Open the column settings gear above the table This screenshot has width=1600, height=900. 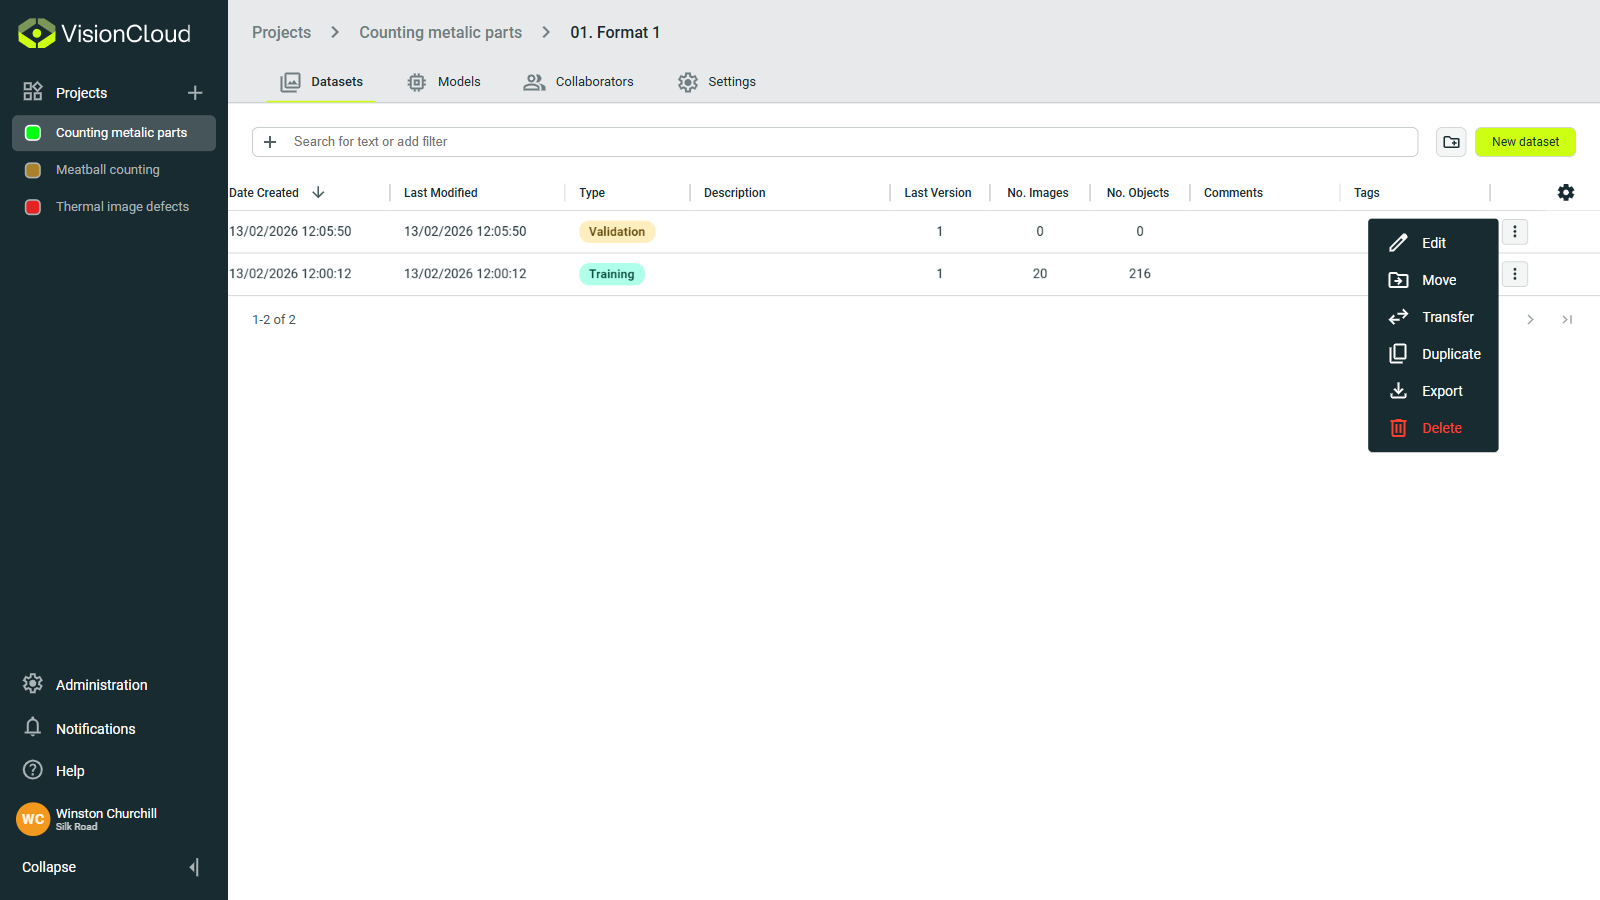click(x=1566, y=192)
